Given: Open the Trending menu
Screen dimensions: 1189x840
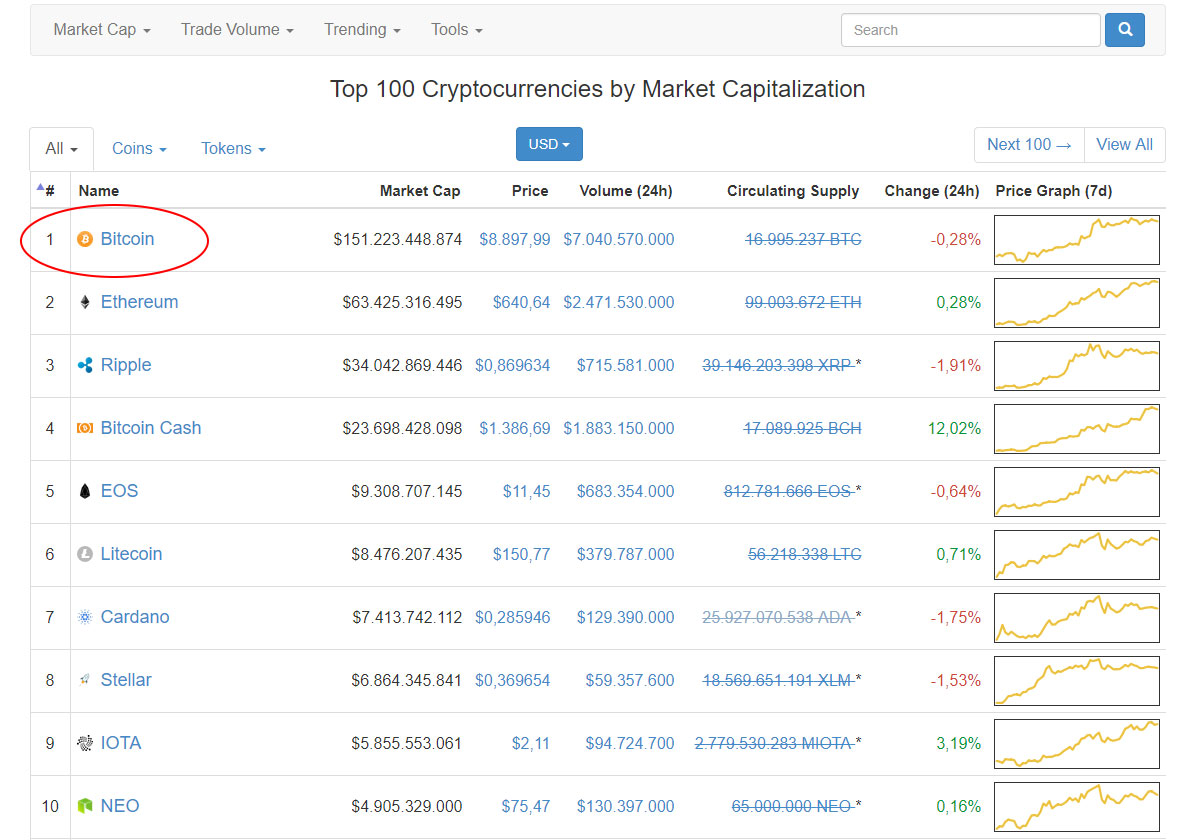Looking at the screenshot, I should [x=362, y=30].
